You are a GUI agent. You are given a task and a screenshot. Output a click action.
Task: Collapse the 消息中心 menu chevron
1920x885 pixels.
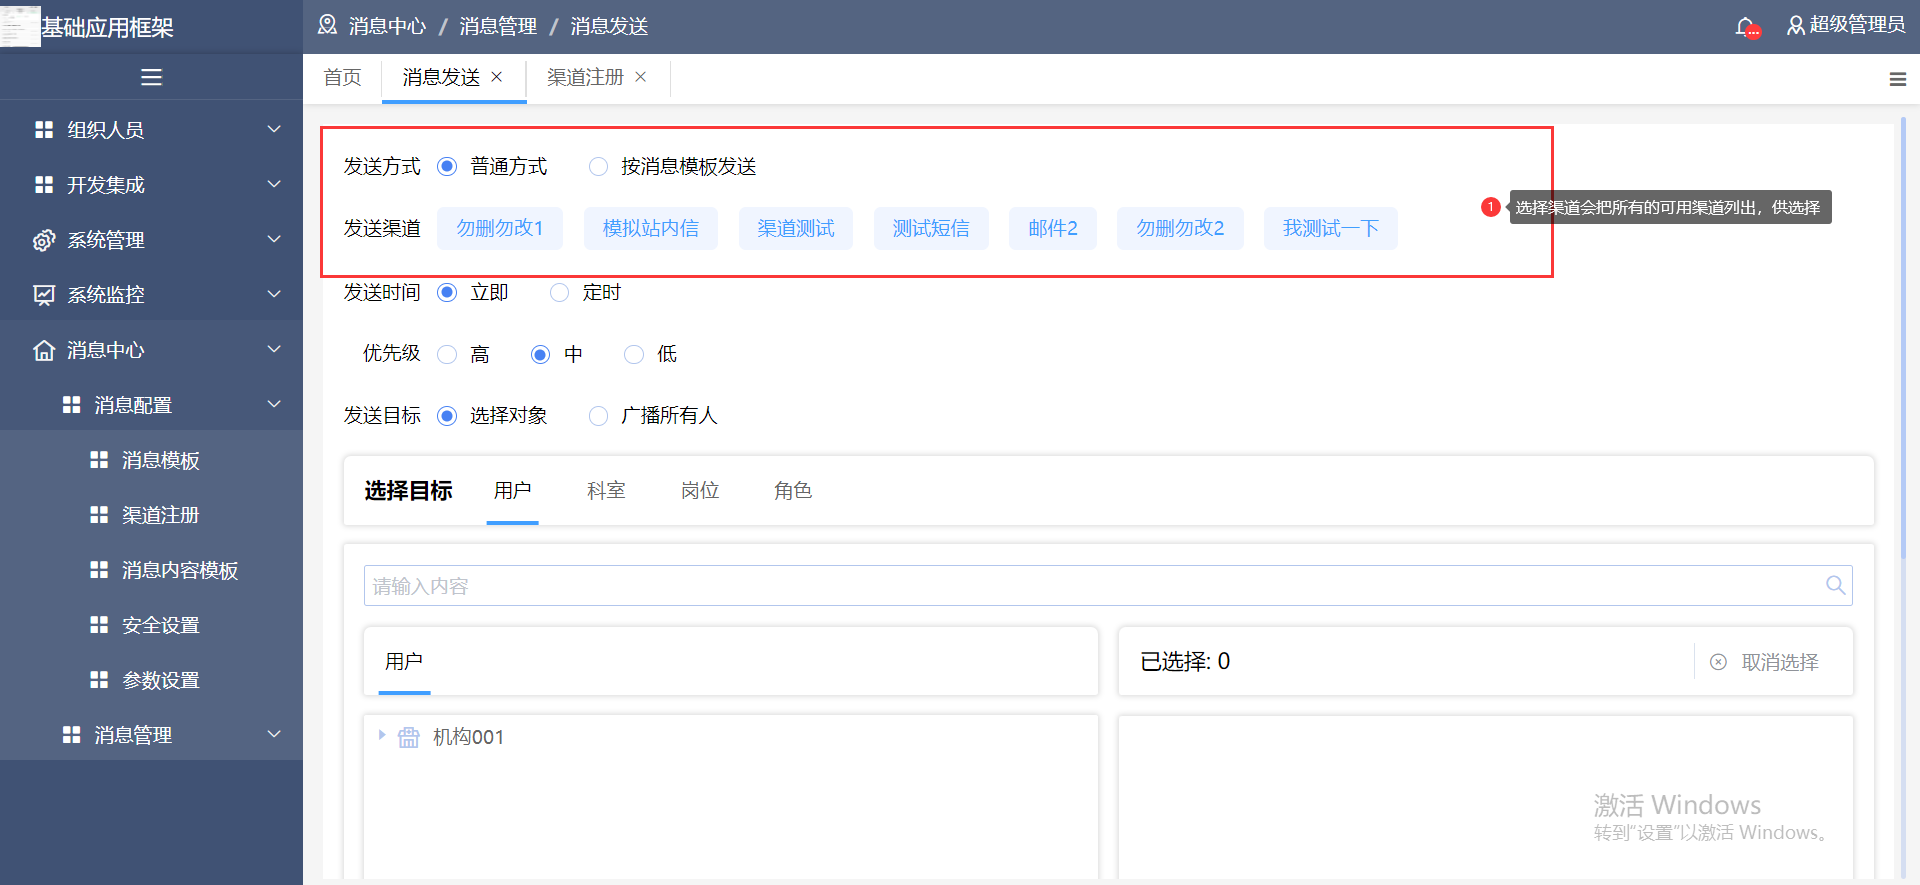pyautogui.click(x=274, y=349)
